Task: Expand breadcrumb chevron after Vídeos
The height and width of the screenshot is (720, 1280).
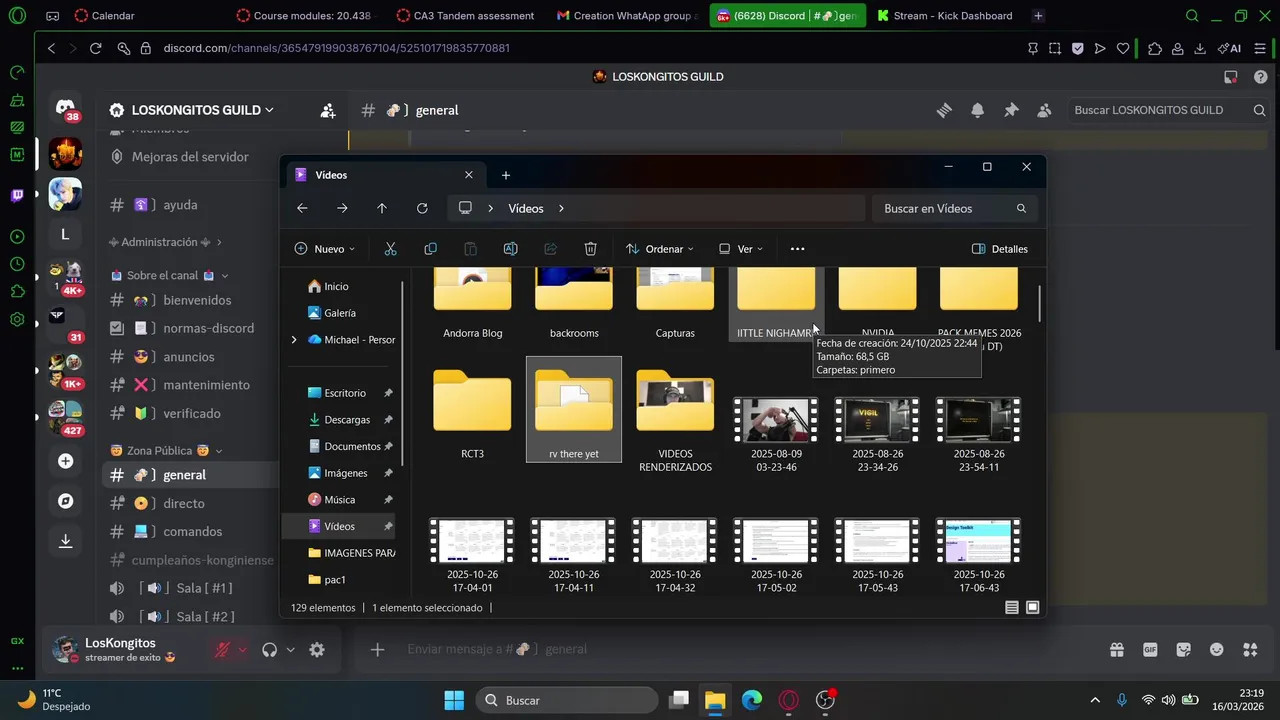Action: (561, 208)
